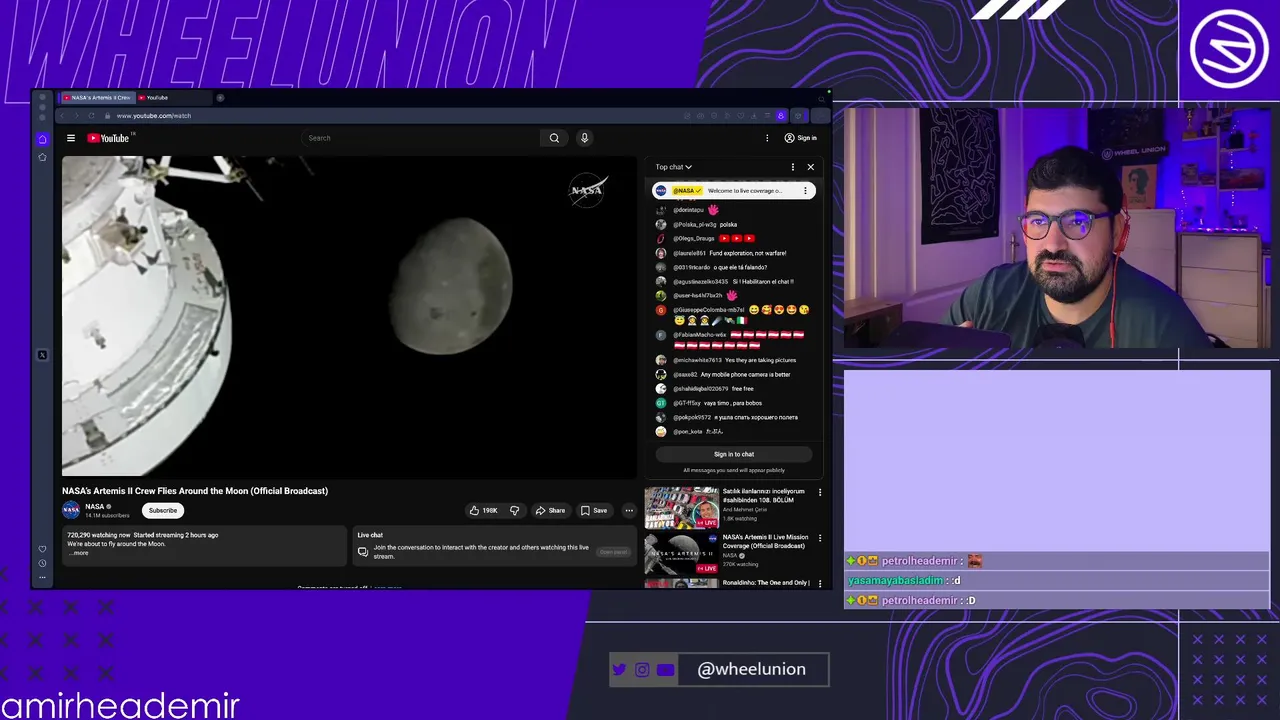Open YouTube settings three-dot menu beside Sign in
Screen dimensions: 1280x720
(x=767, y=138)
